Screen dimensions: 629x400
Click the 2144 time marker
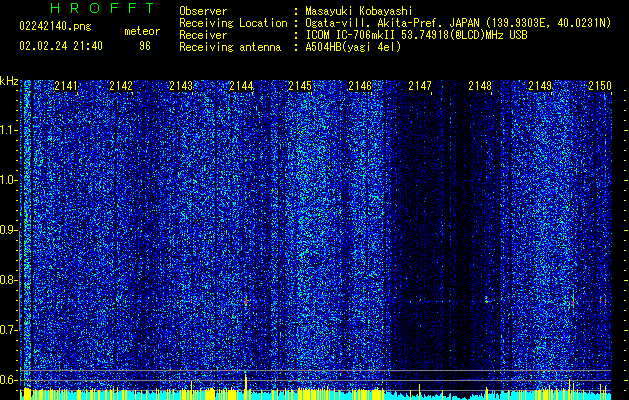[241, 86]
